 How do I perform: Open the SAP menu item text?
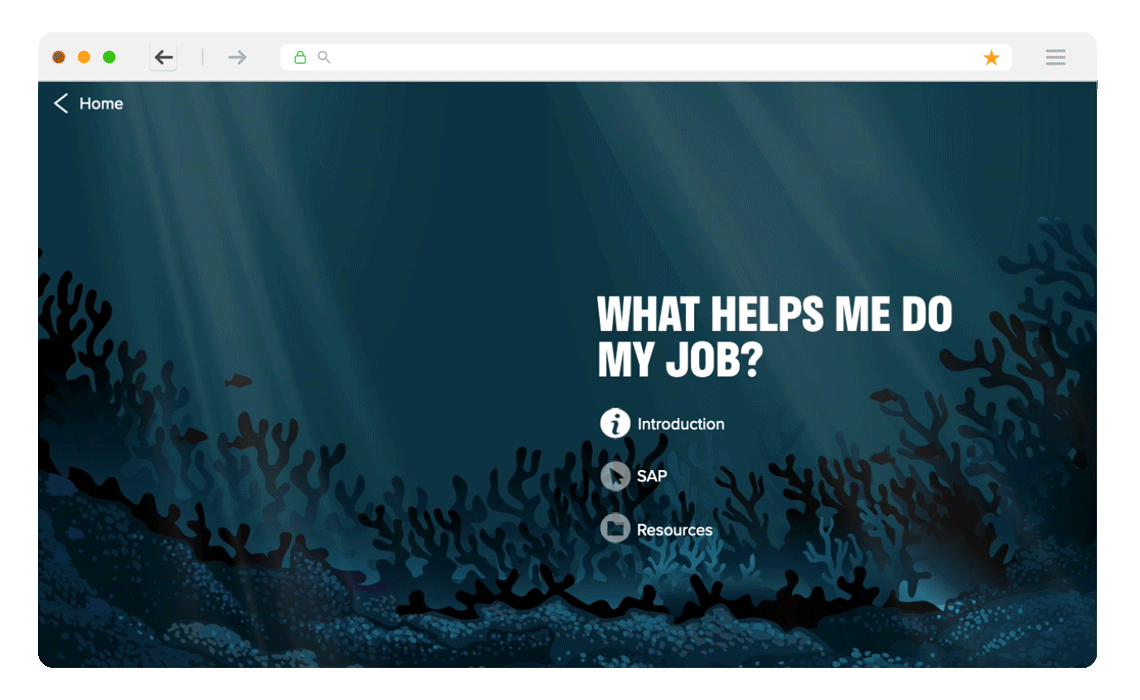(652, 477)
